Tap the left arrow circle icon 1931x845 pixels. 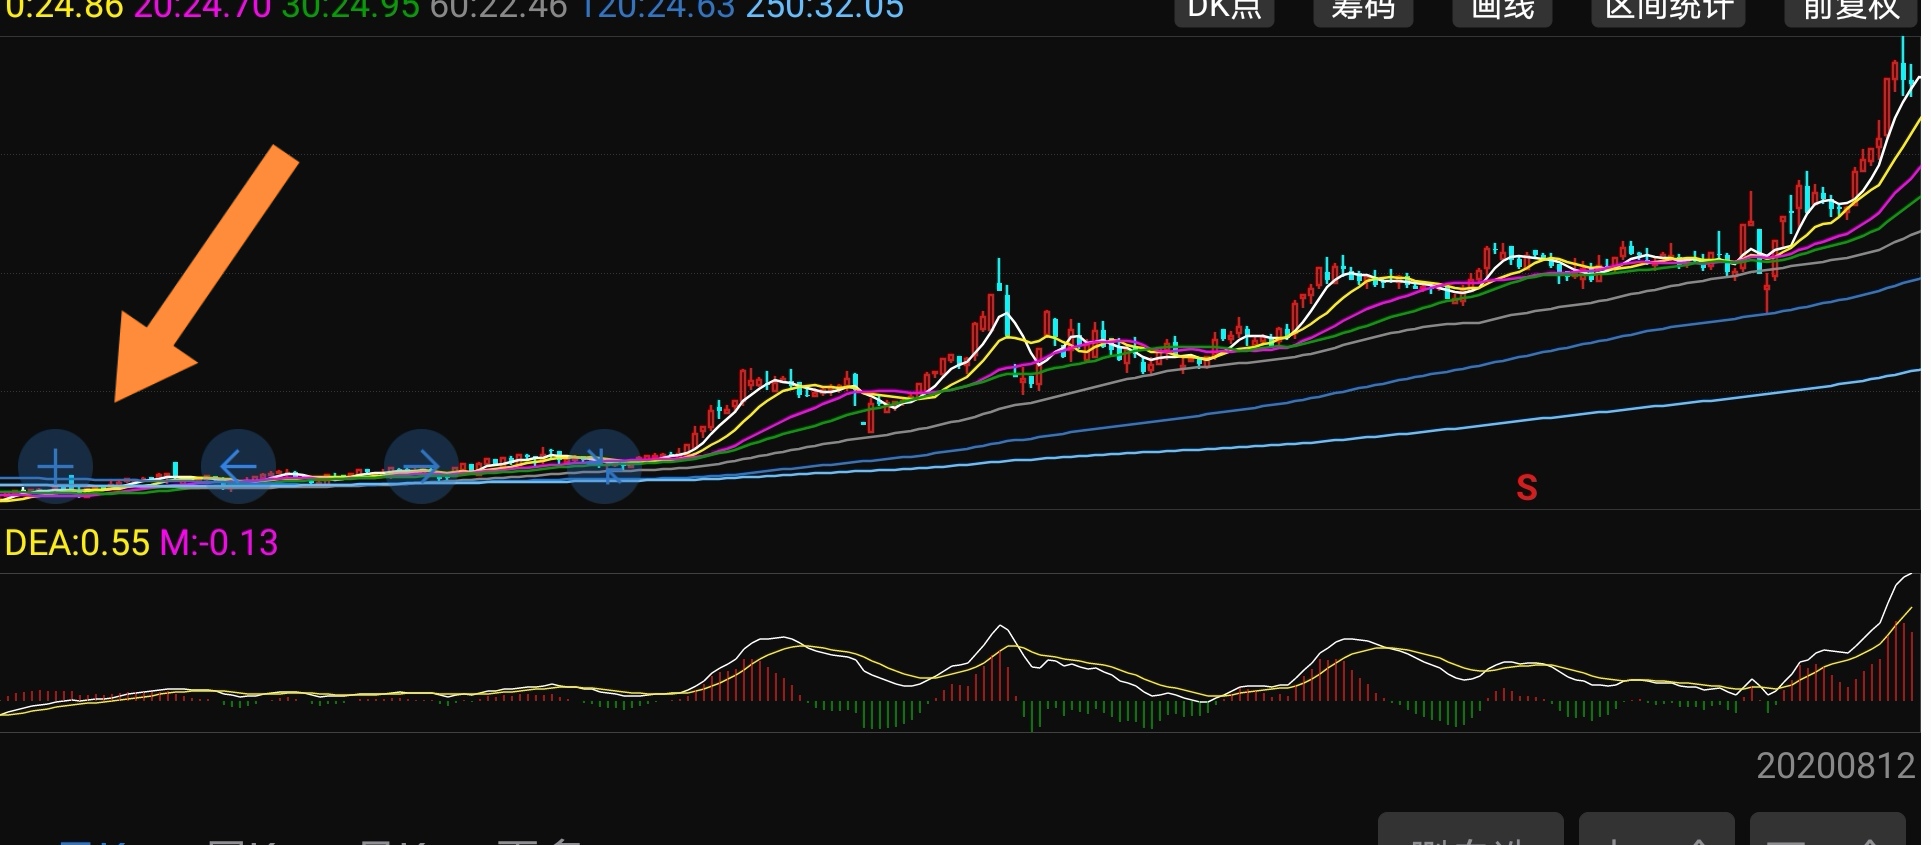[238, 466]
